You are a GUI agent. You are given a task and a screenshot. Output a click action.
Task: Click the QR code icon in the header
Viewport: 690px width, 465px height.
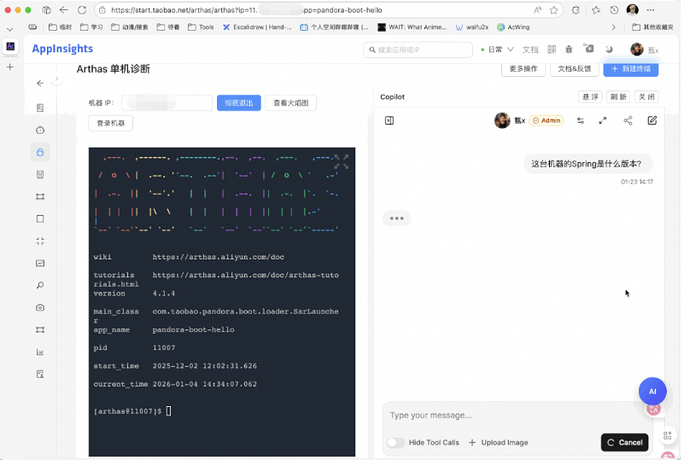pyautogui.click(x=551, y=49)
